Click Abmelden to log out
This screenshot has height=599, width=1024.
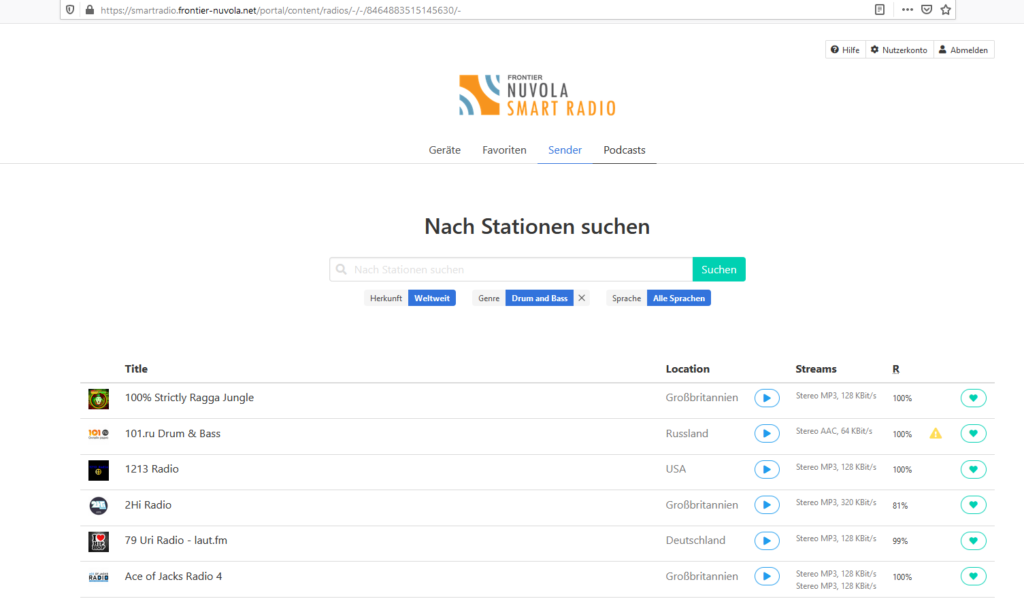tap(963, 50)
